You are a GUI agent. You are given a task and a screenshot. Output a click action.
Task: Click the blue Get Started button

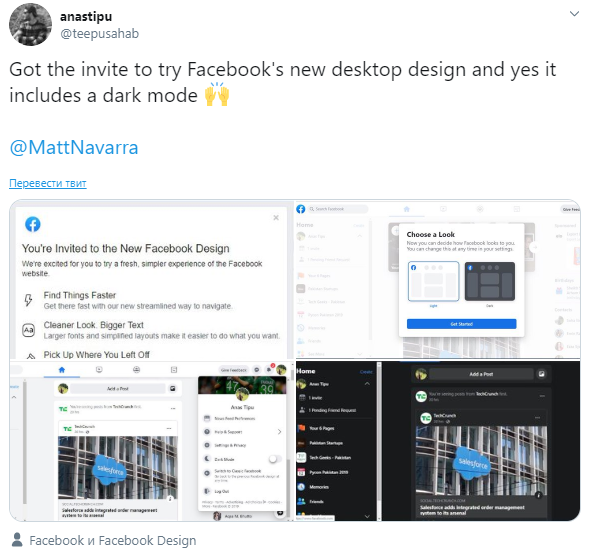tap(462, 324)
